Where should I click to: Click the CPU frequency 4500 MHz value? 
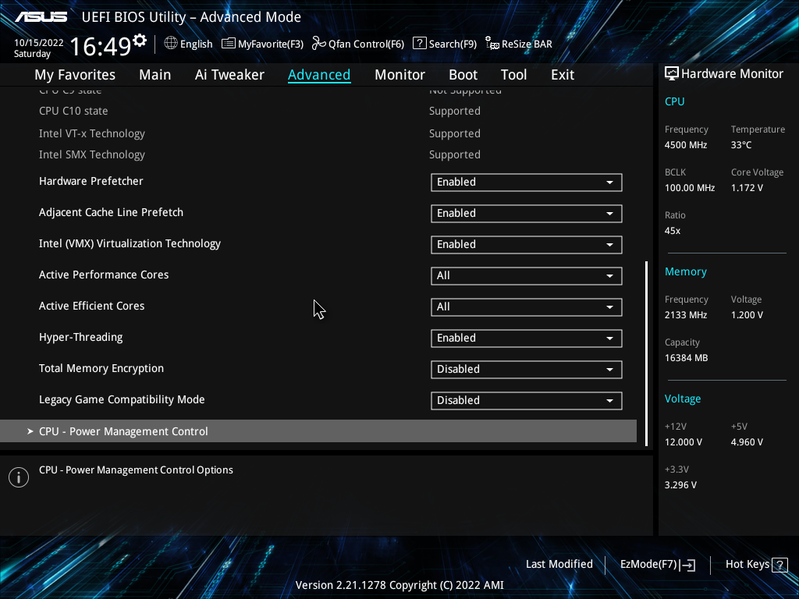point(685,145)
